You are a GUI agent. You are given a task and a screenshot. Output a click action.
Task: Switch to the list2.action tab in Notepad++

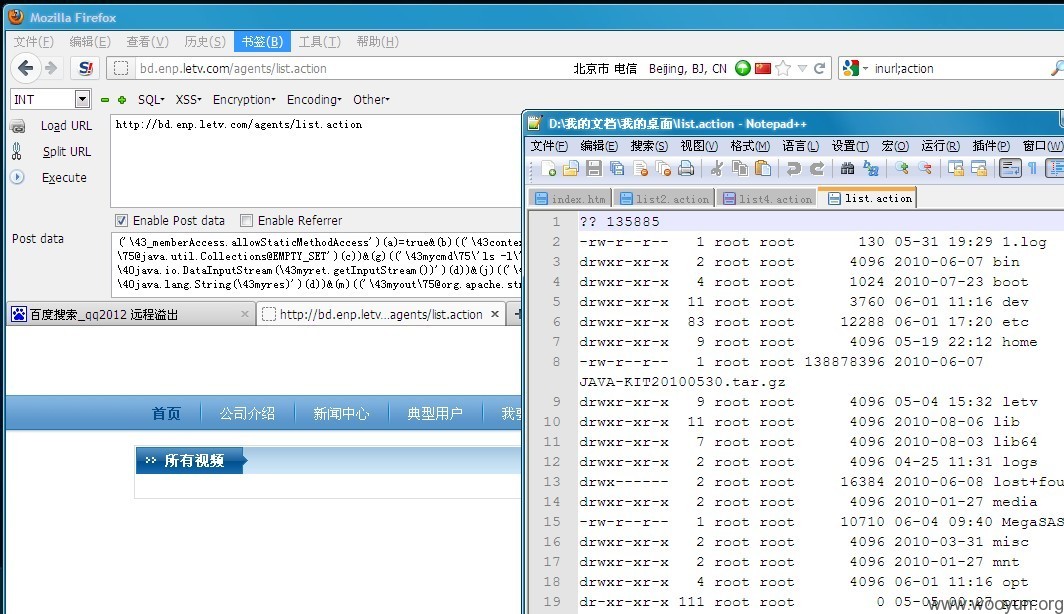(665, 199)
